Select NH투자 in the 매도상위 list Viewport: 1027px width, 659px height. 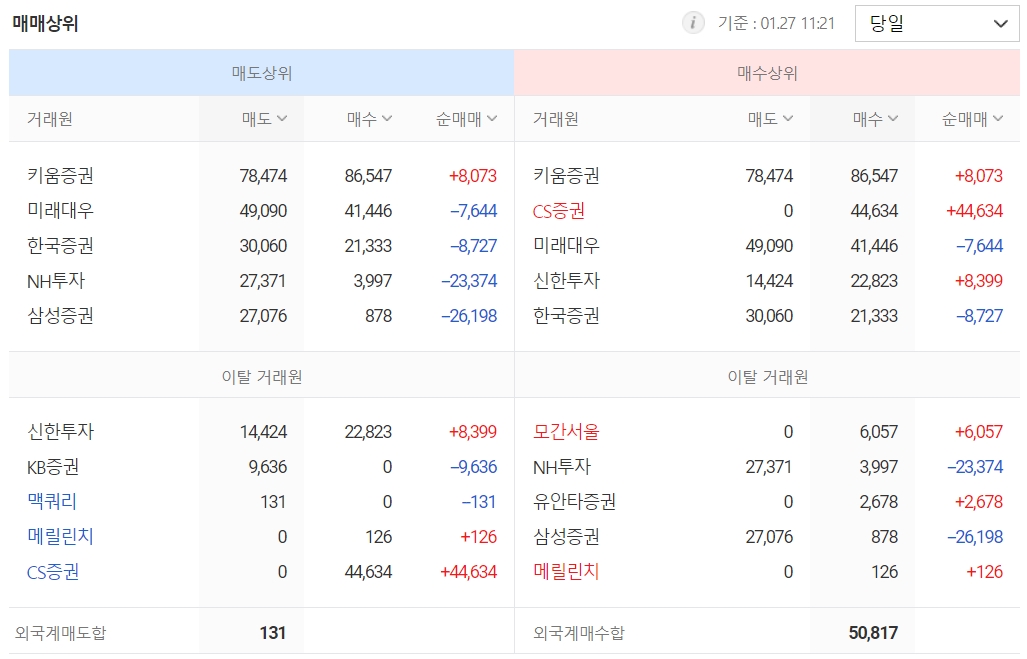coord(56,280)
